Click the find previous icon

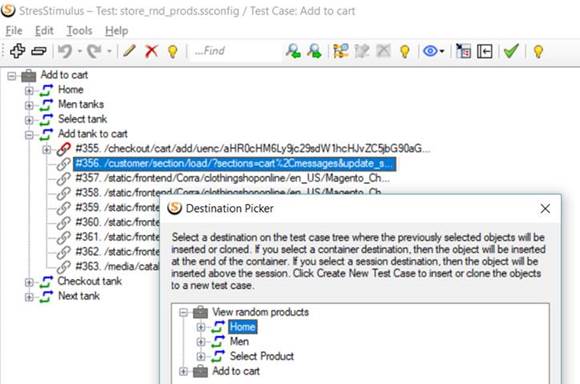(x=293, y=51)
